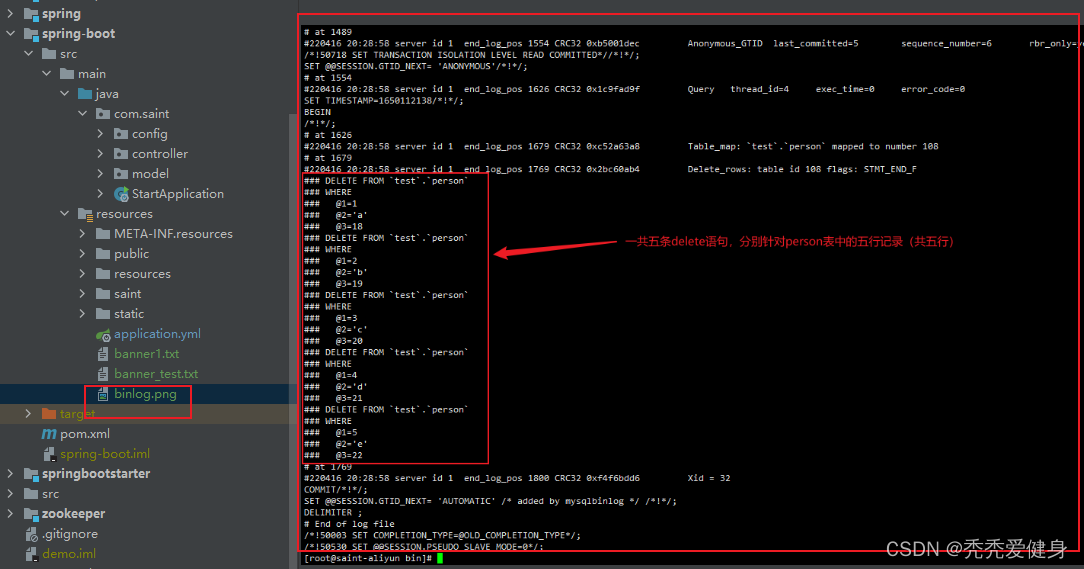Expand the zookeeper module
1084x569 pixels.
(10, 514)
